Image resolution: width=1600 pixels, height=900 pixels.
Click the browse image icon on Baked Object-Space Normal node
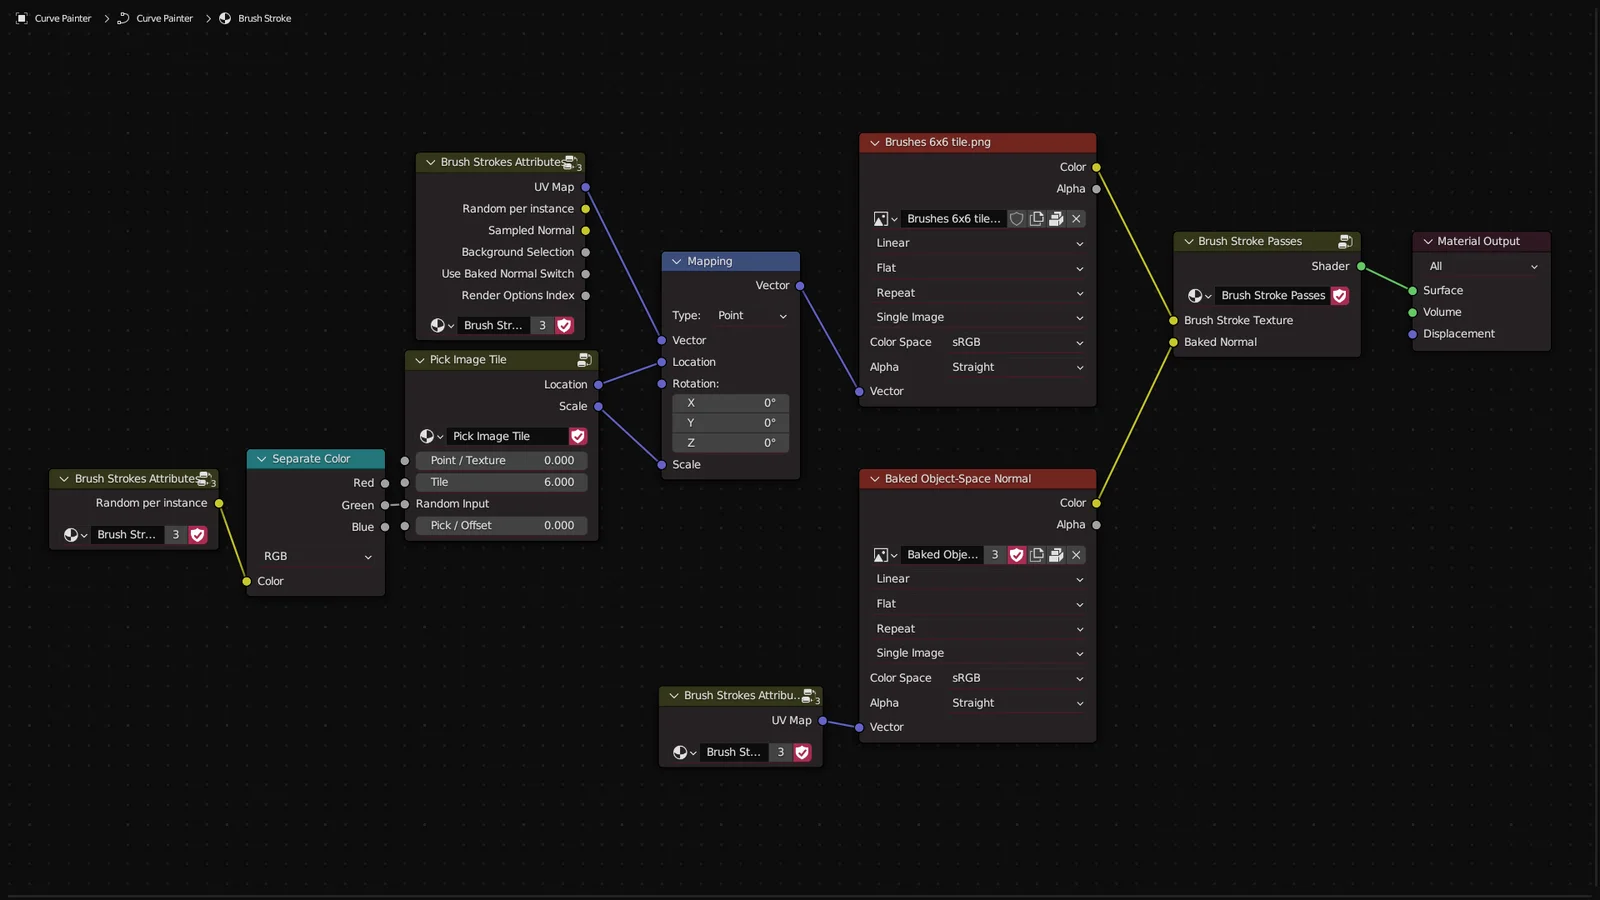point(883,555)
